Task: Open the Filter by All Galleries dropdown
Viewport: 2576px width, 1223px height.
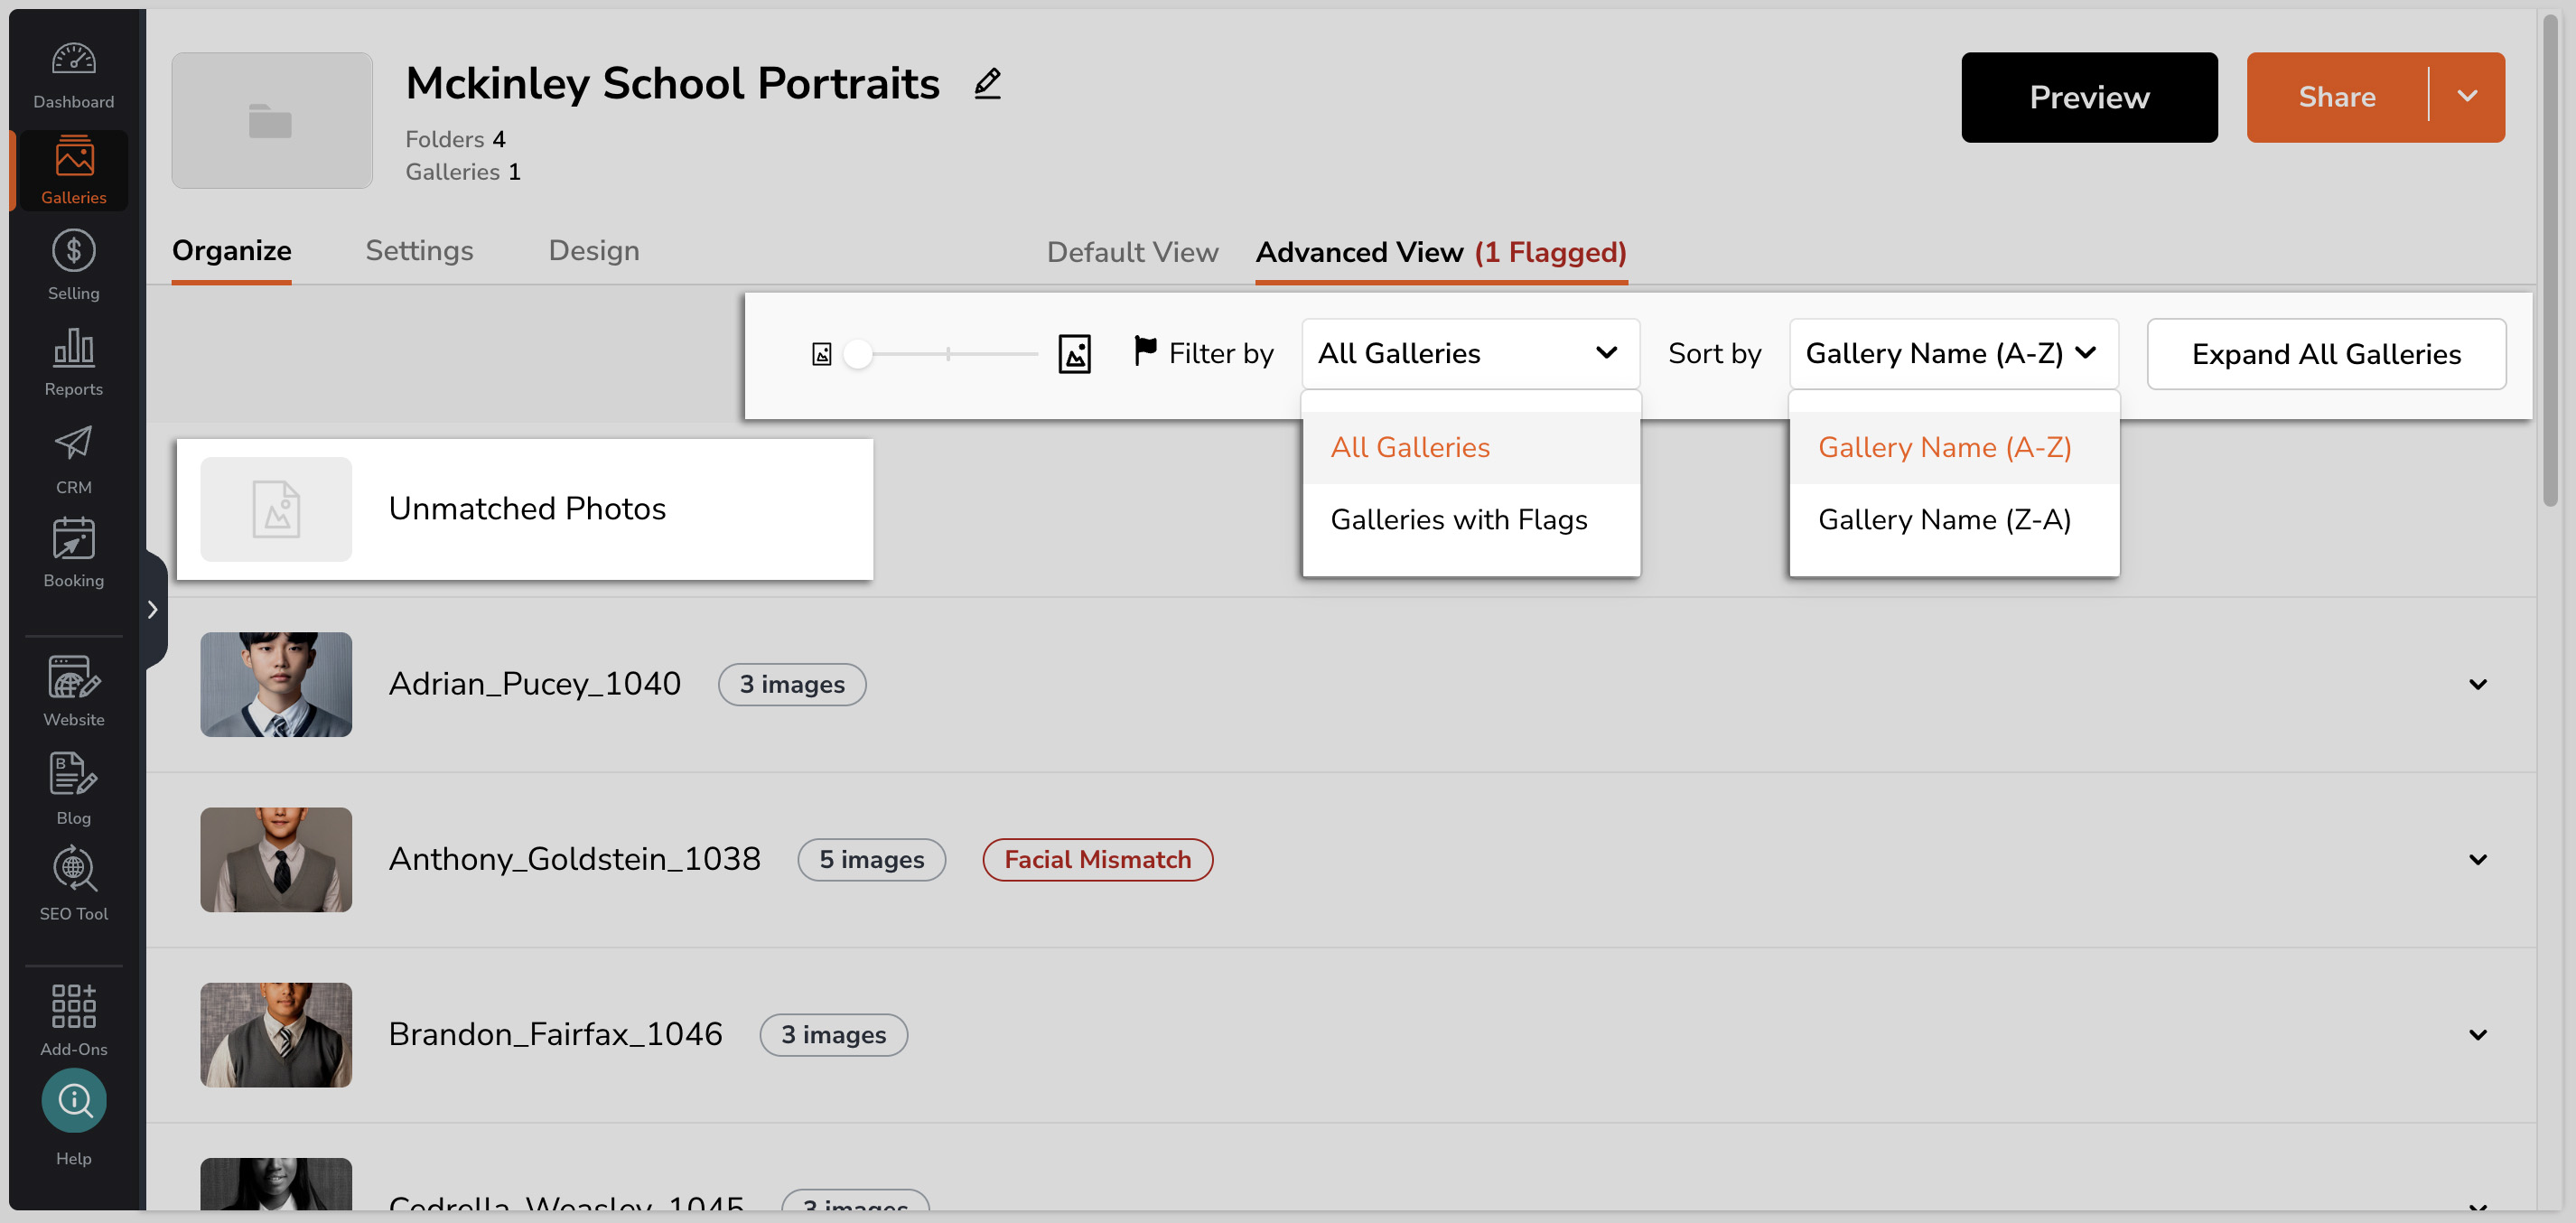Action: pyautogui.click(x=1470, y=354)
